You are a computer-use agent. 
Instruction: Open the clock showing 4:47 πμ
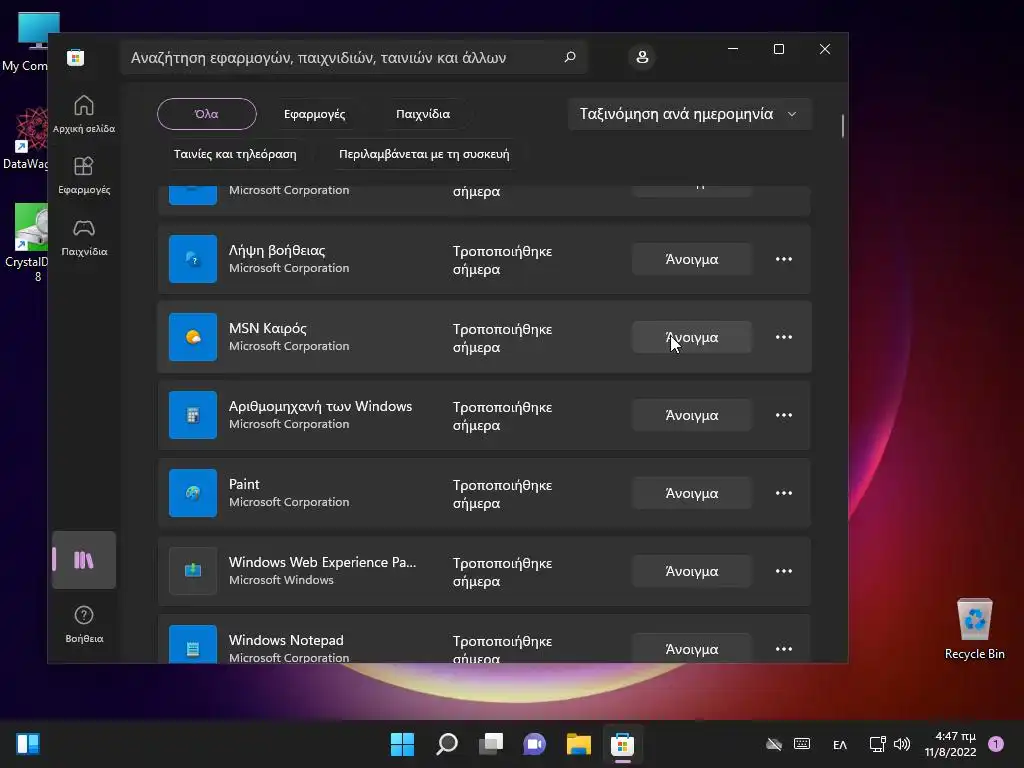(x=950, y=744)
